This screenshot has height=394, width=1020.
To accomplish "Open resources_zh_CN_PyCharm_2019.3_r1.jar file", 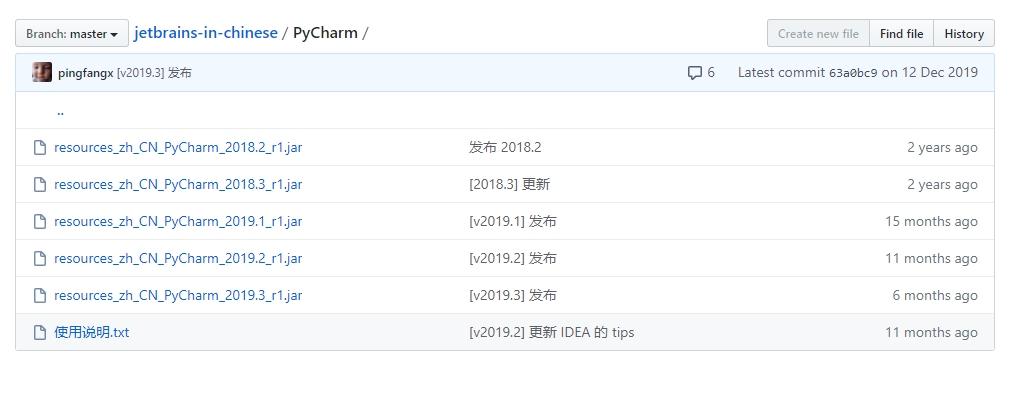I will click(x=178, y=296).
